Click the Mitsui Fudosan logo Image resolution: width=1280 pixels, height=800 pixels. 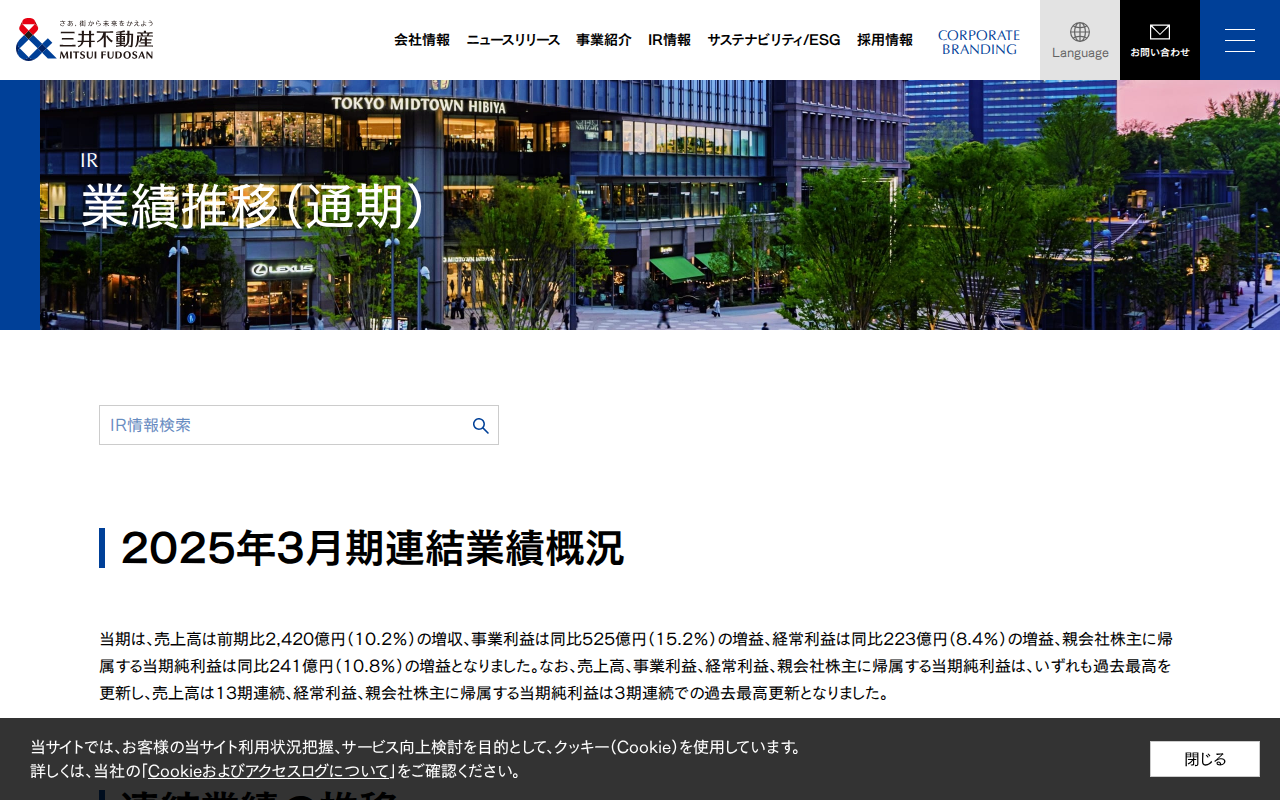click(85, 40)
